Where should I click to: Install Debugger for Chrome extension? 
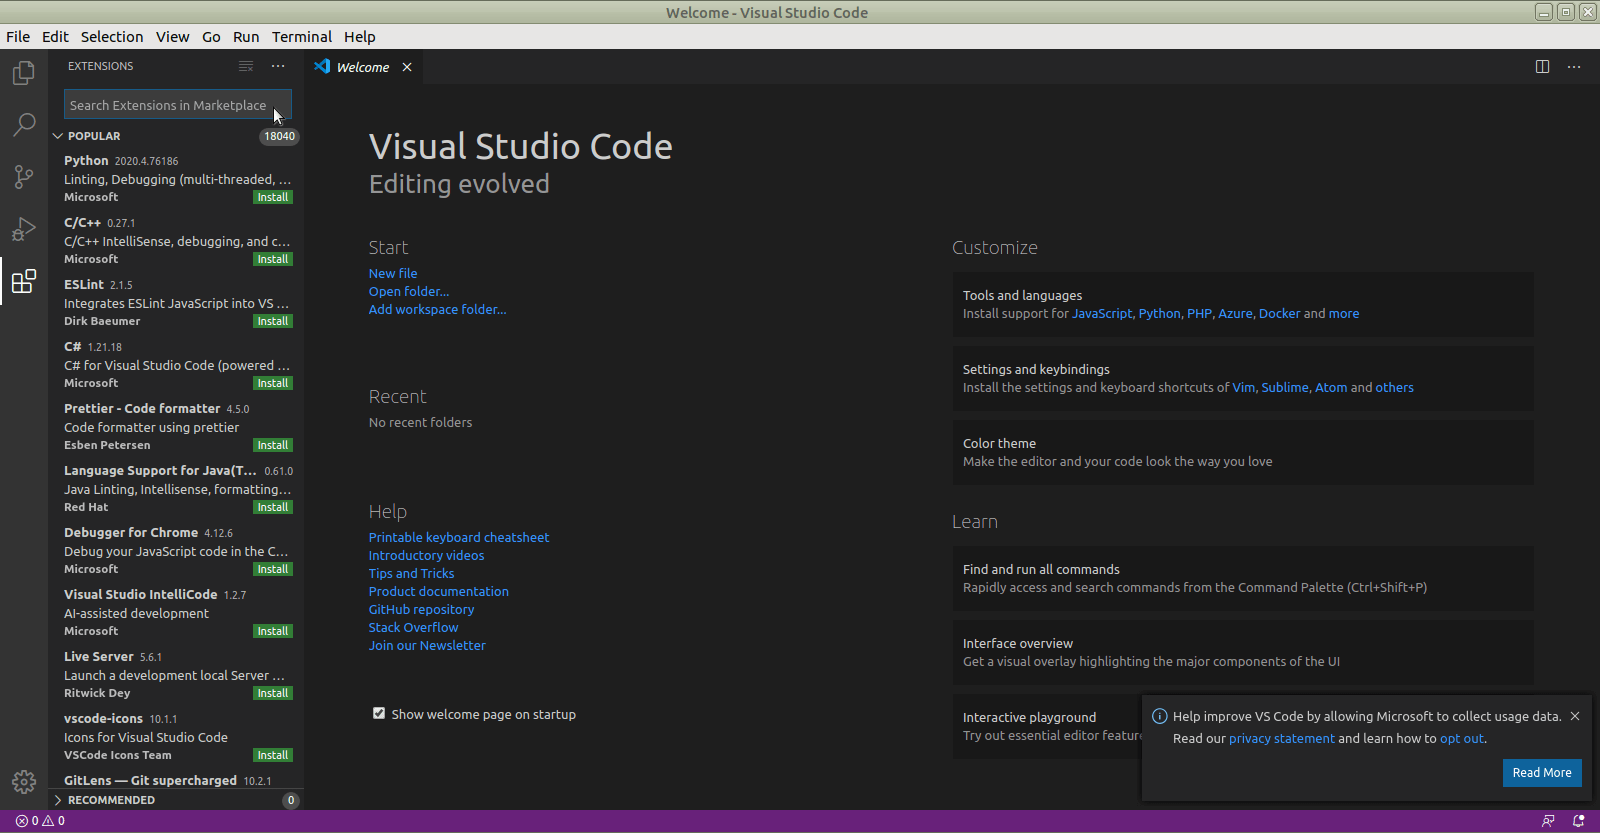coord(273,570)
